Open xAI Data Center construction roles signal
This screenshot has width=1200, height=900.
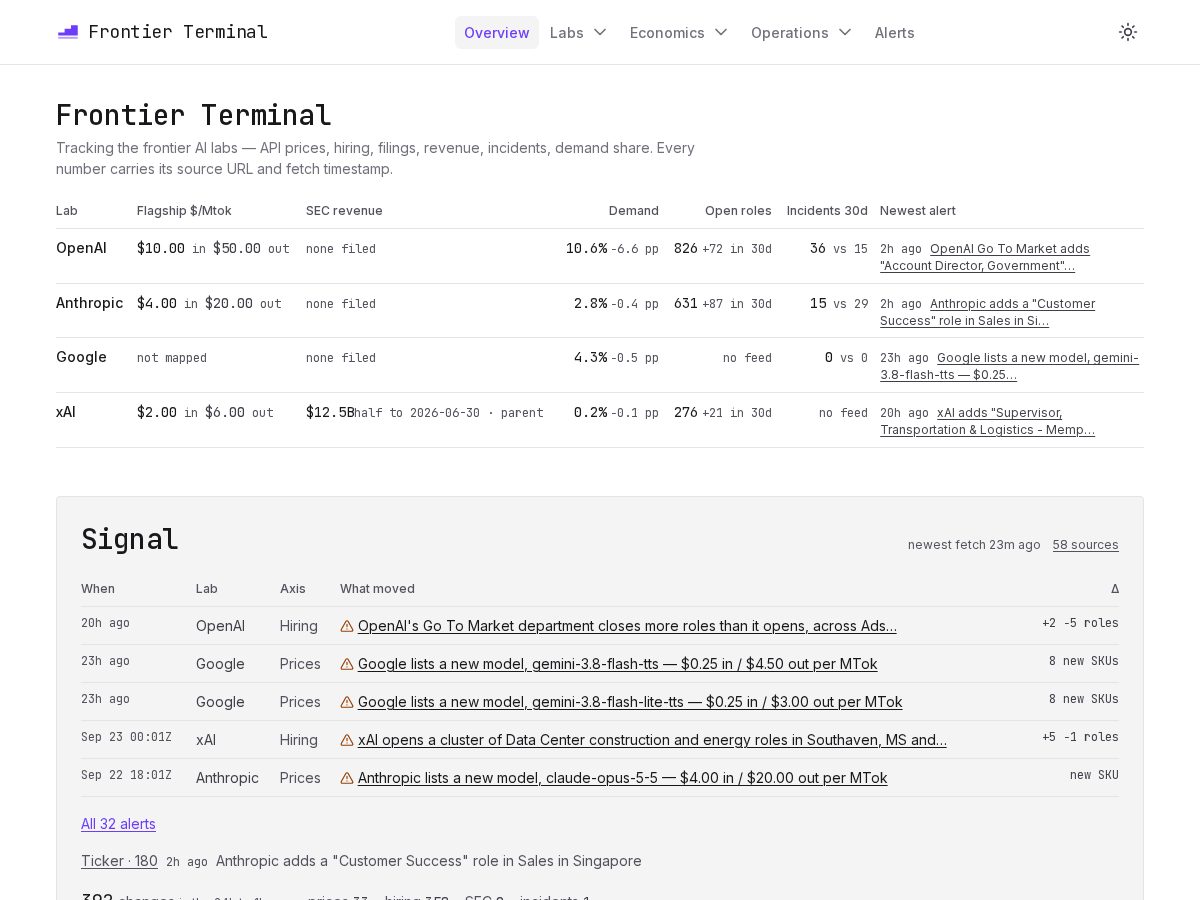point(652,740)
